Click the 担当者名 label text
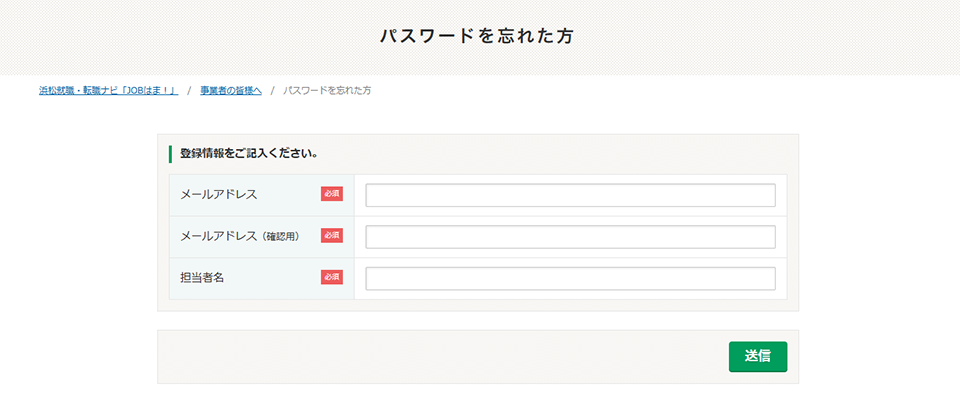 [x=201, y=277]
